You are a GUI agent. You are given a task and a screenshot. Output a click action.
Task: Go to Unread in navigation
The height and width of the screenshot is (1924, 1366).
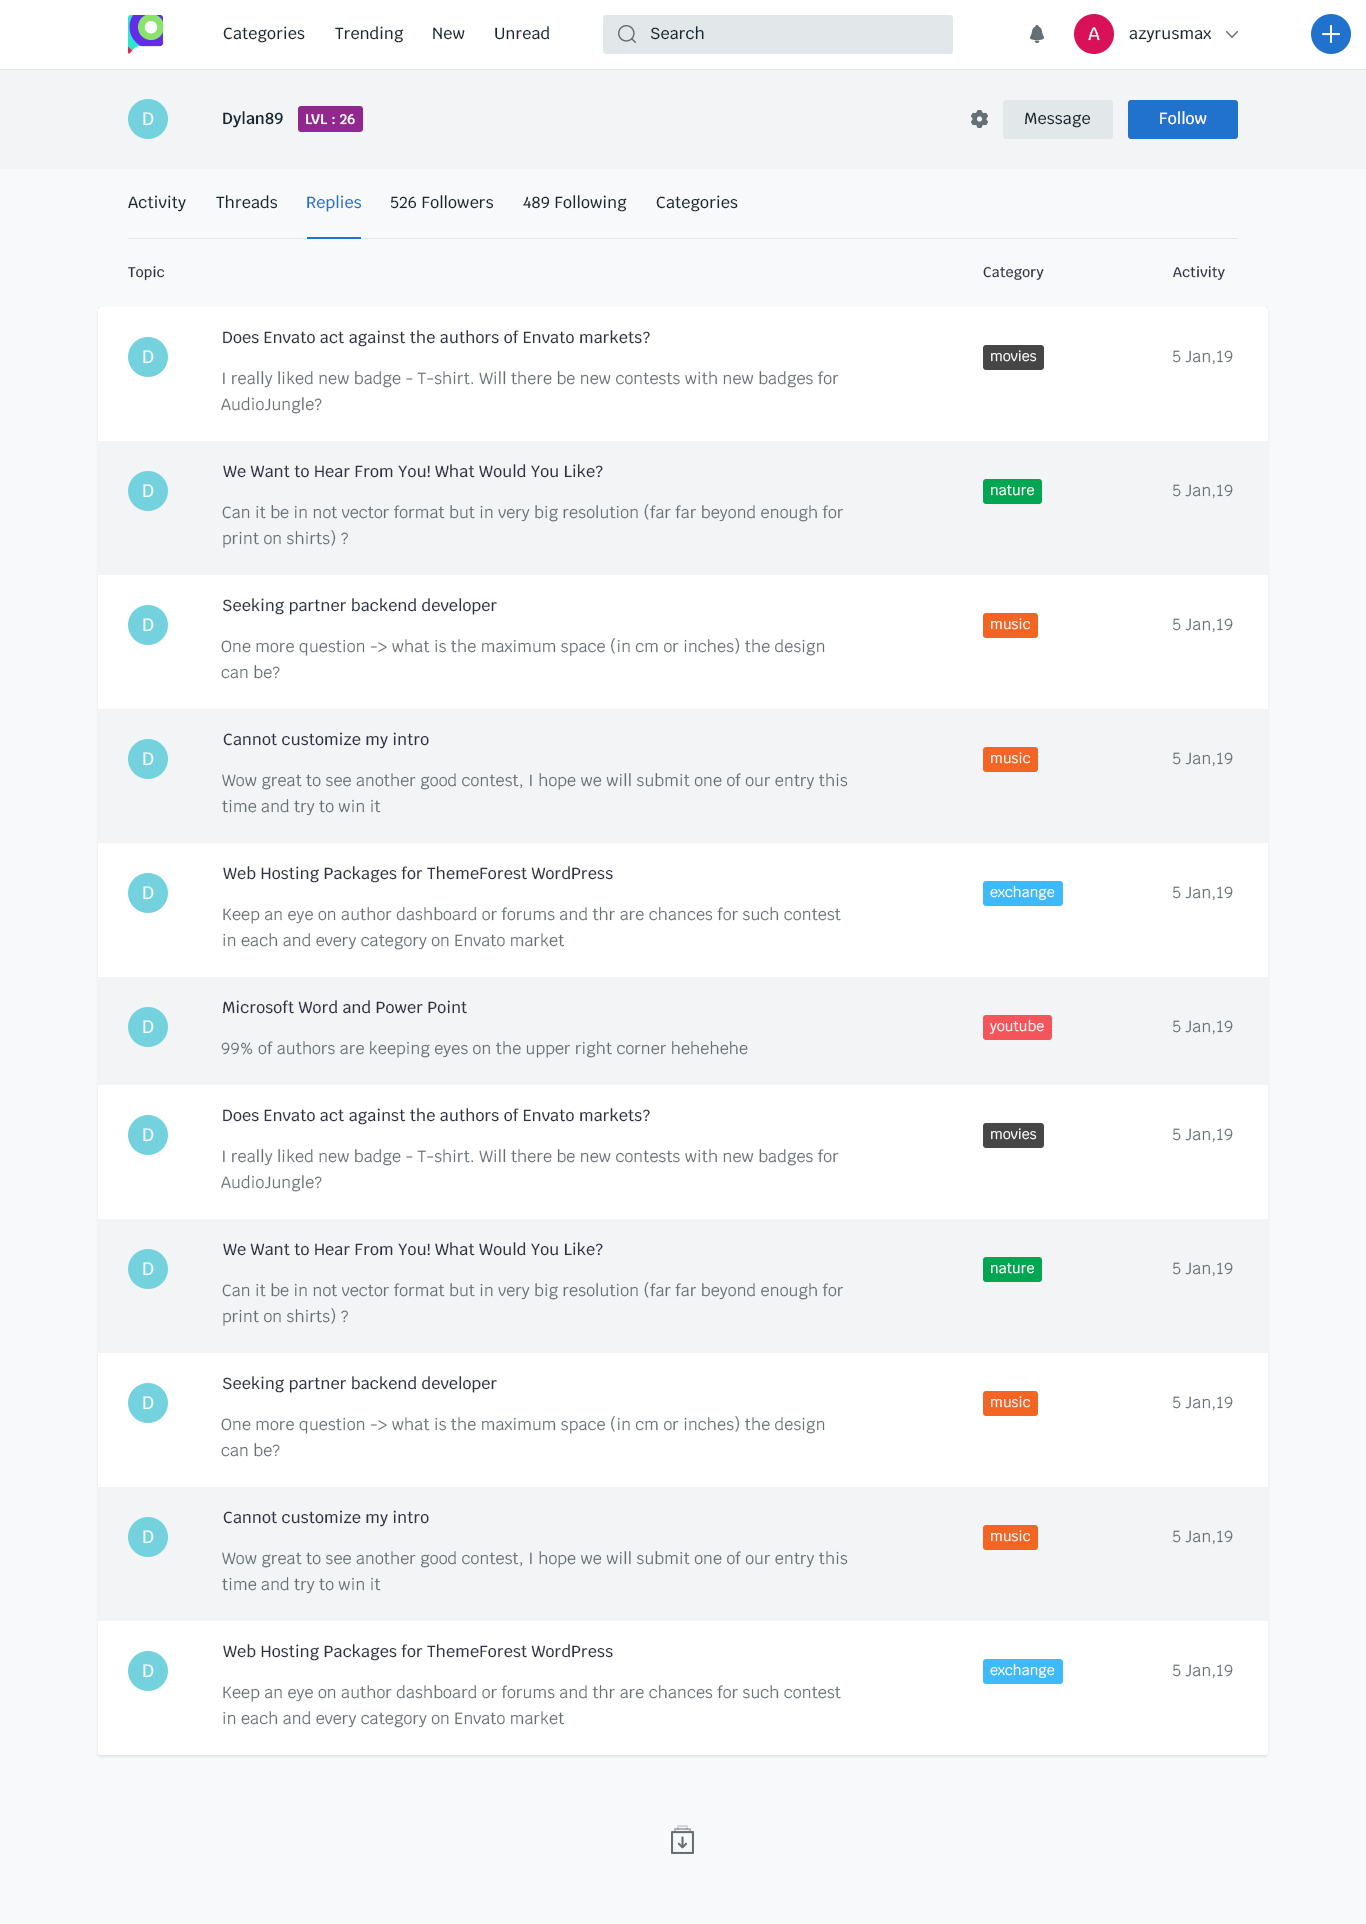point(521,33)
